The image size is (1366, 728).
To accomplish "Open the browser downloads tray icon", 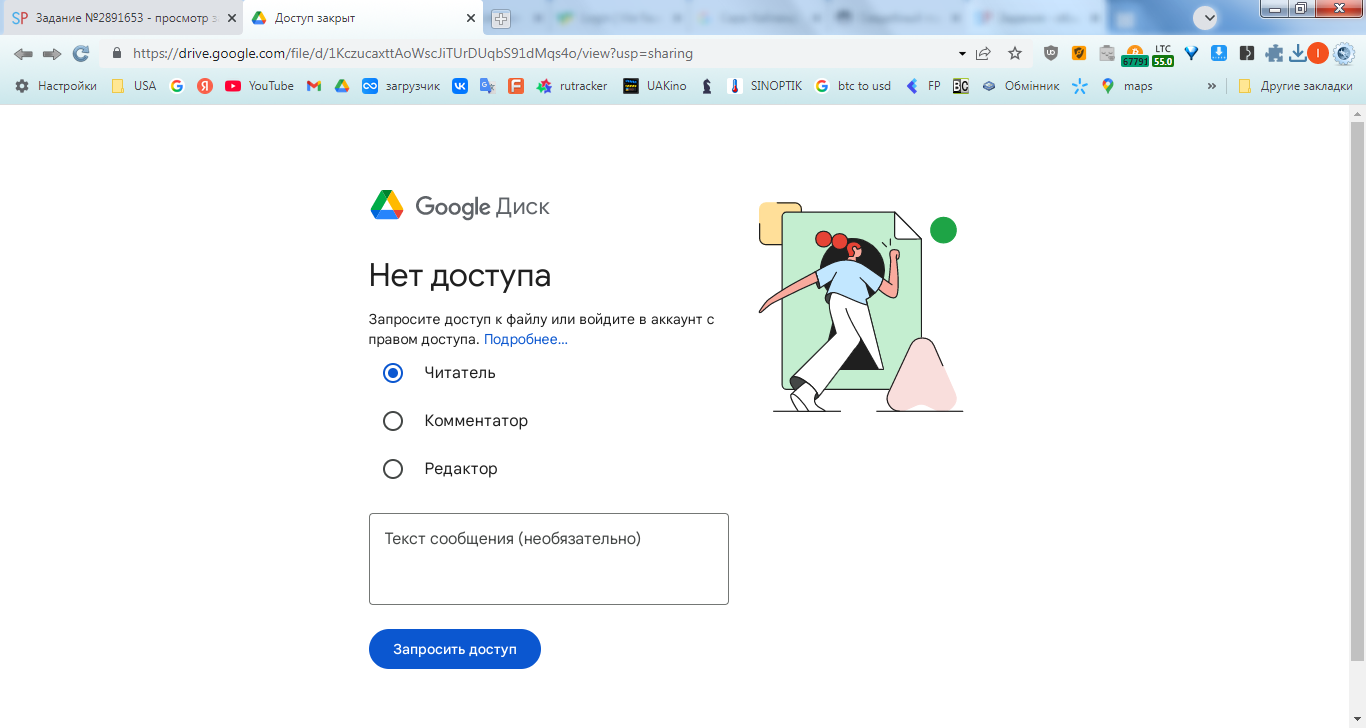I will click(1297, 53).
